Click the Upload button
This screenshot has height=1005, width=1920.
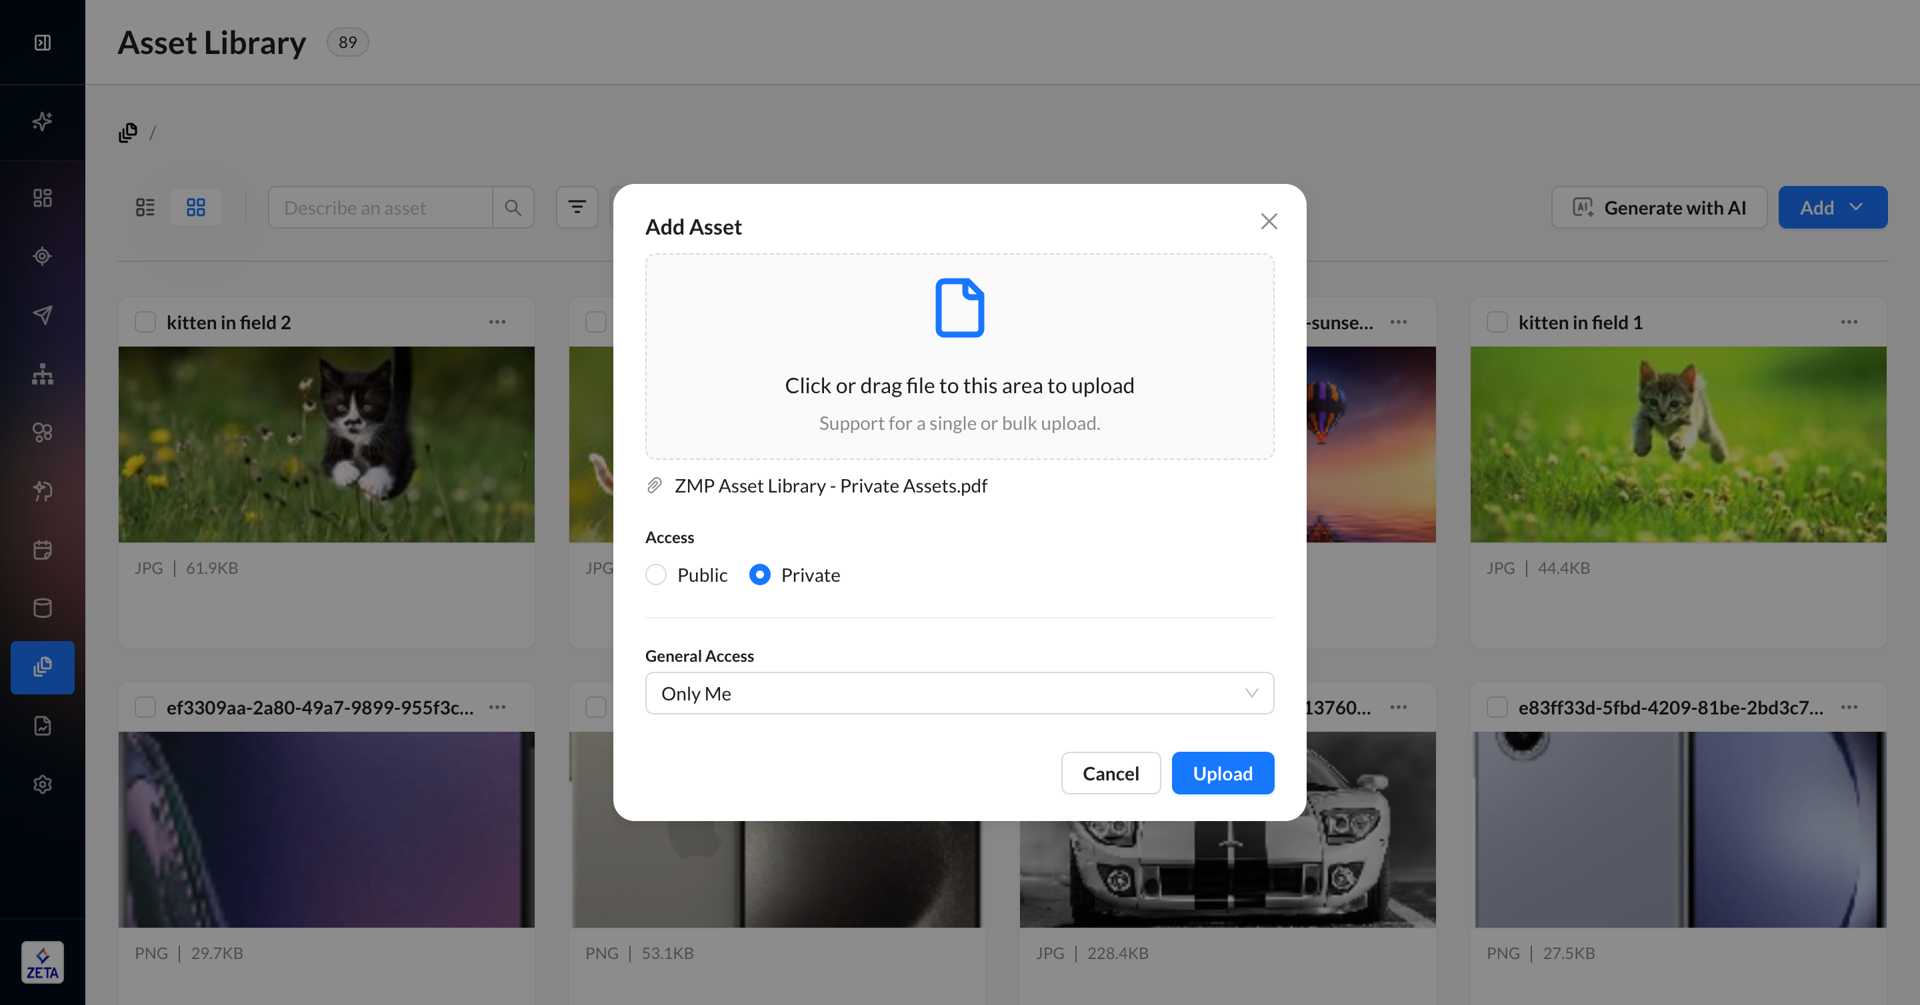(1222, 773)
